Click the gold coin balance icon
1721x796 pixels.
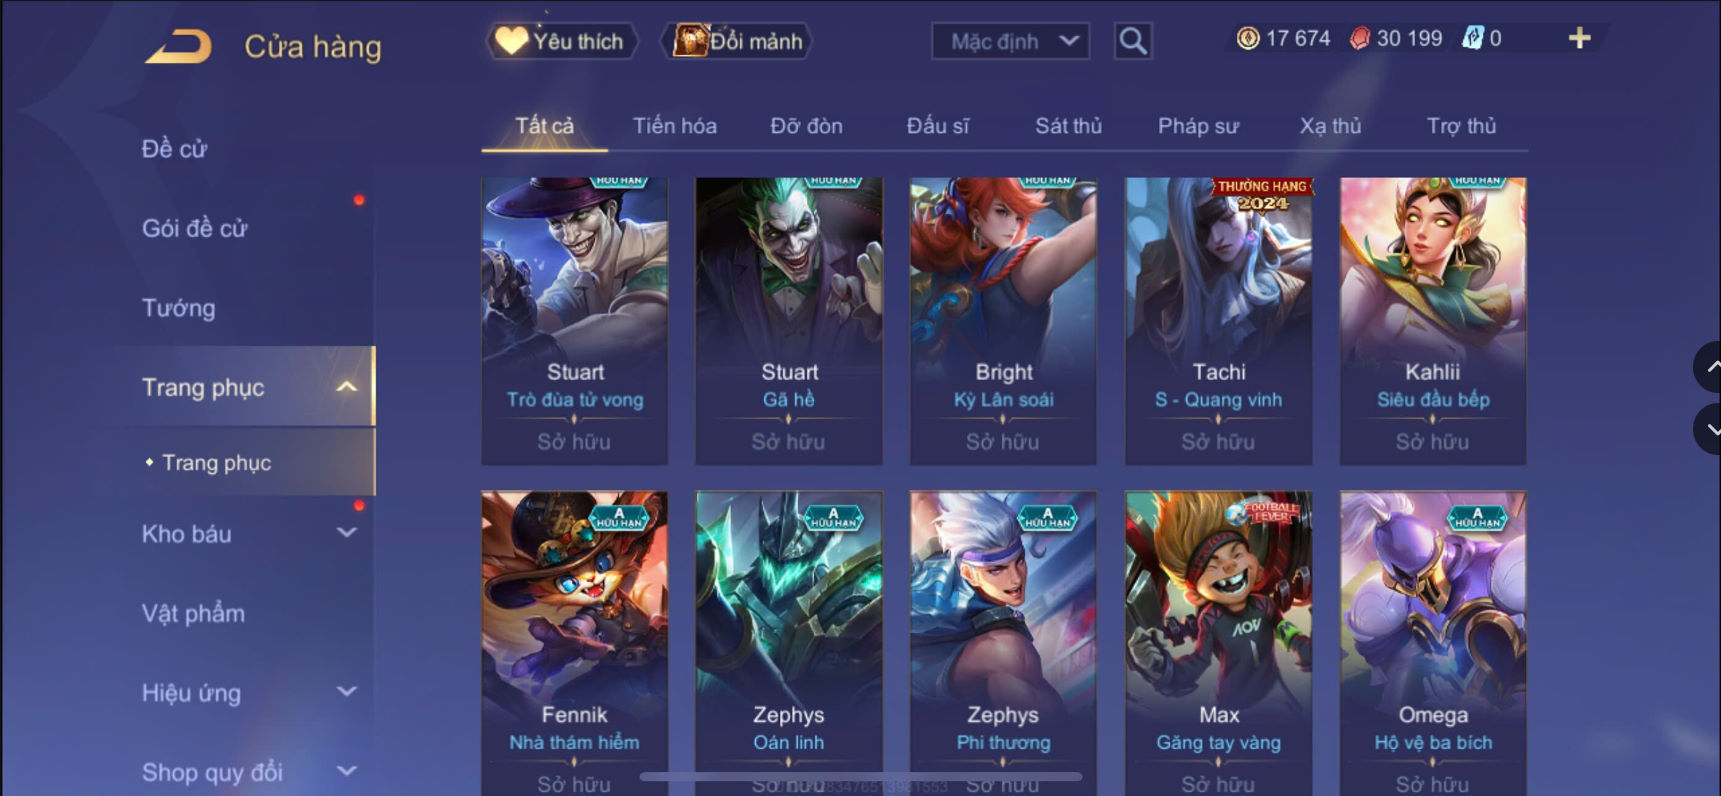[x=1248, y=38]
